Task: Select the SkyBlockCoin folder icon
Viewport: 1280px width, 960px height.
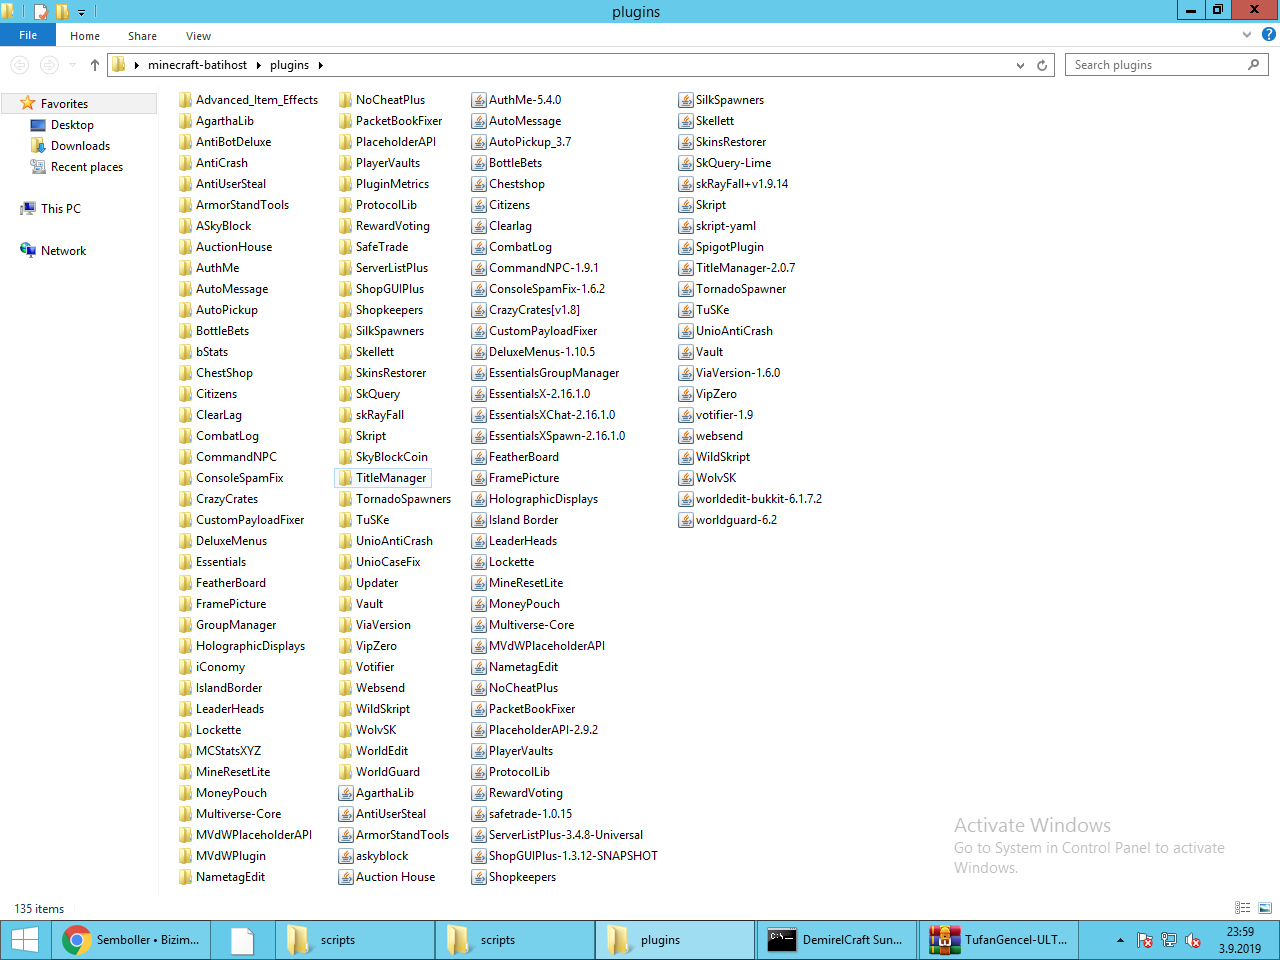Action: click(345, 457)
